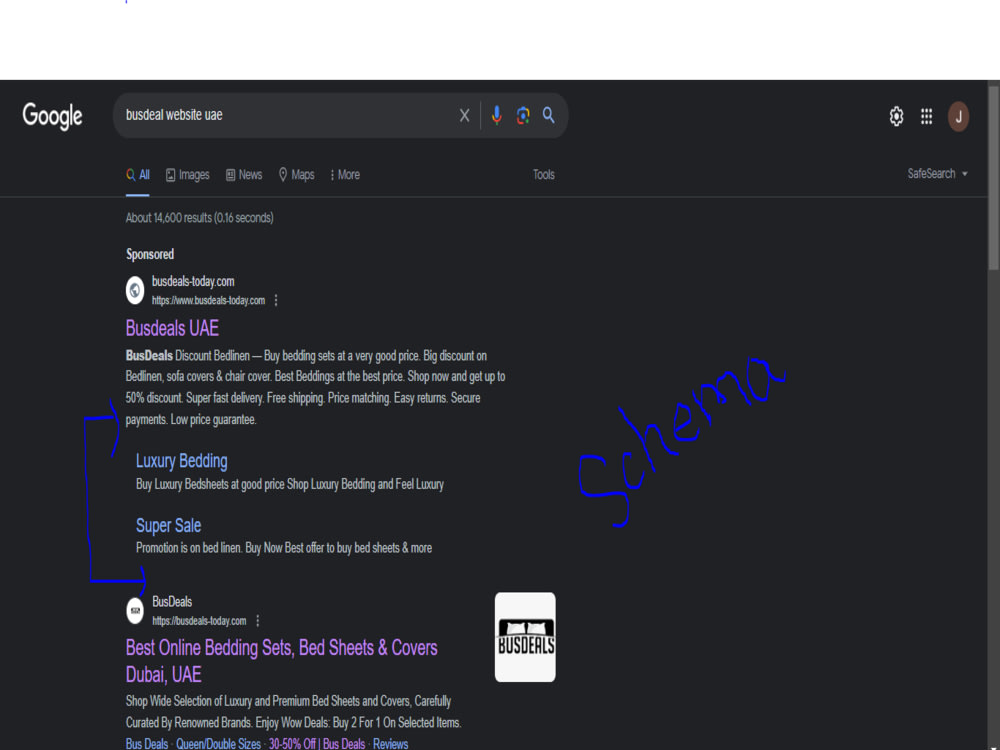Viewport: 1000px width, 750px height.
Task: Open the News tab
Action: pyautogui.click(x=244, y=175)
